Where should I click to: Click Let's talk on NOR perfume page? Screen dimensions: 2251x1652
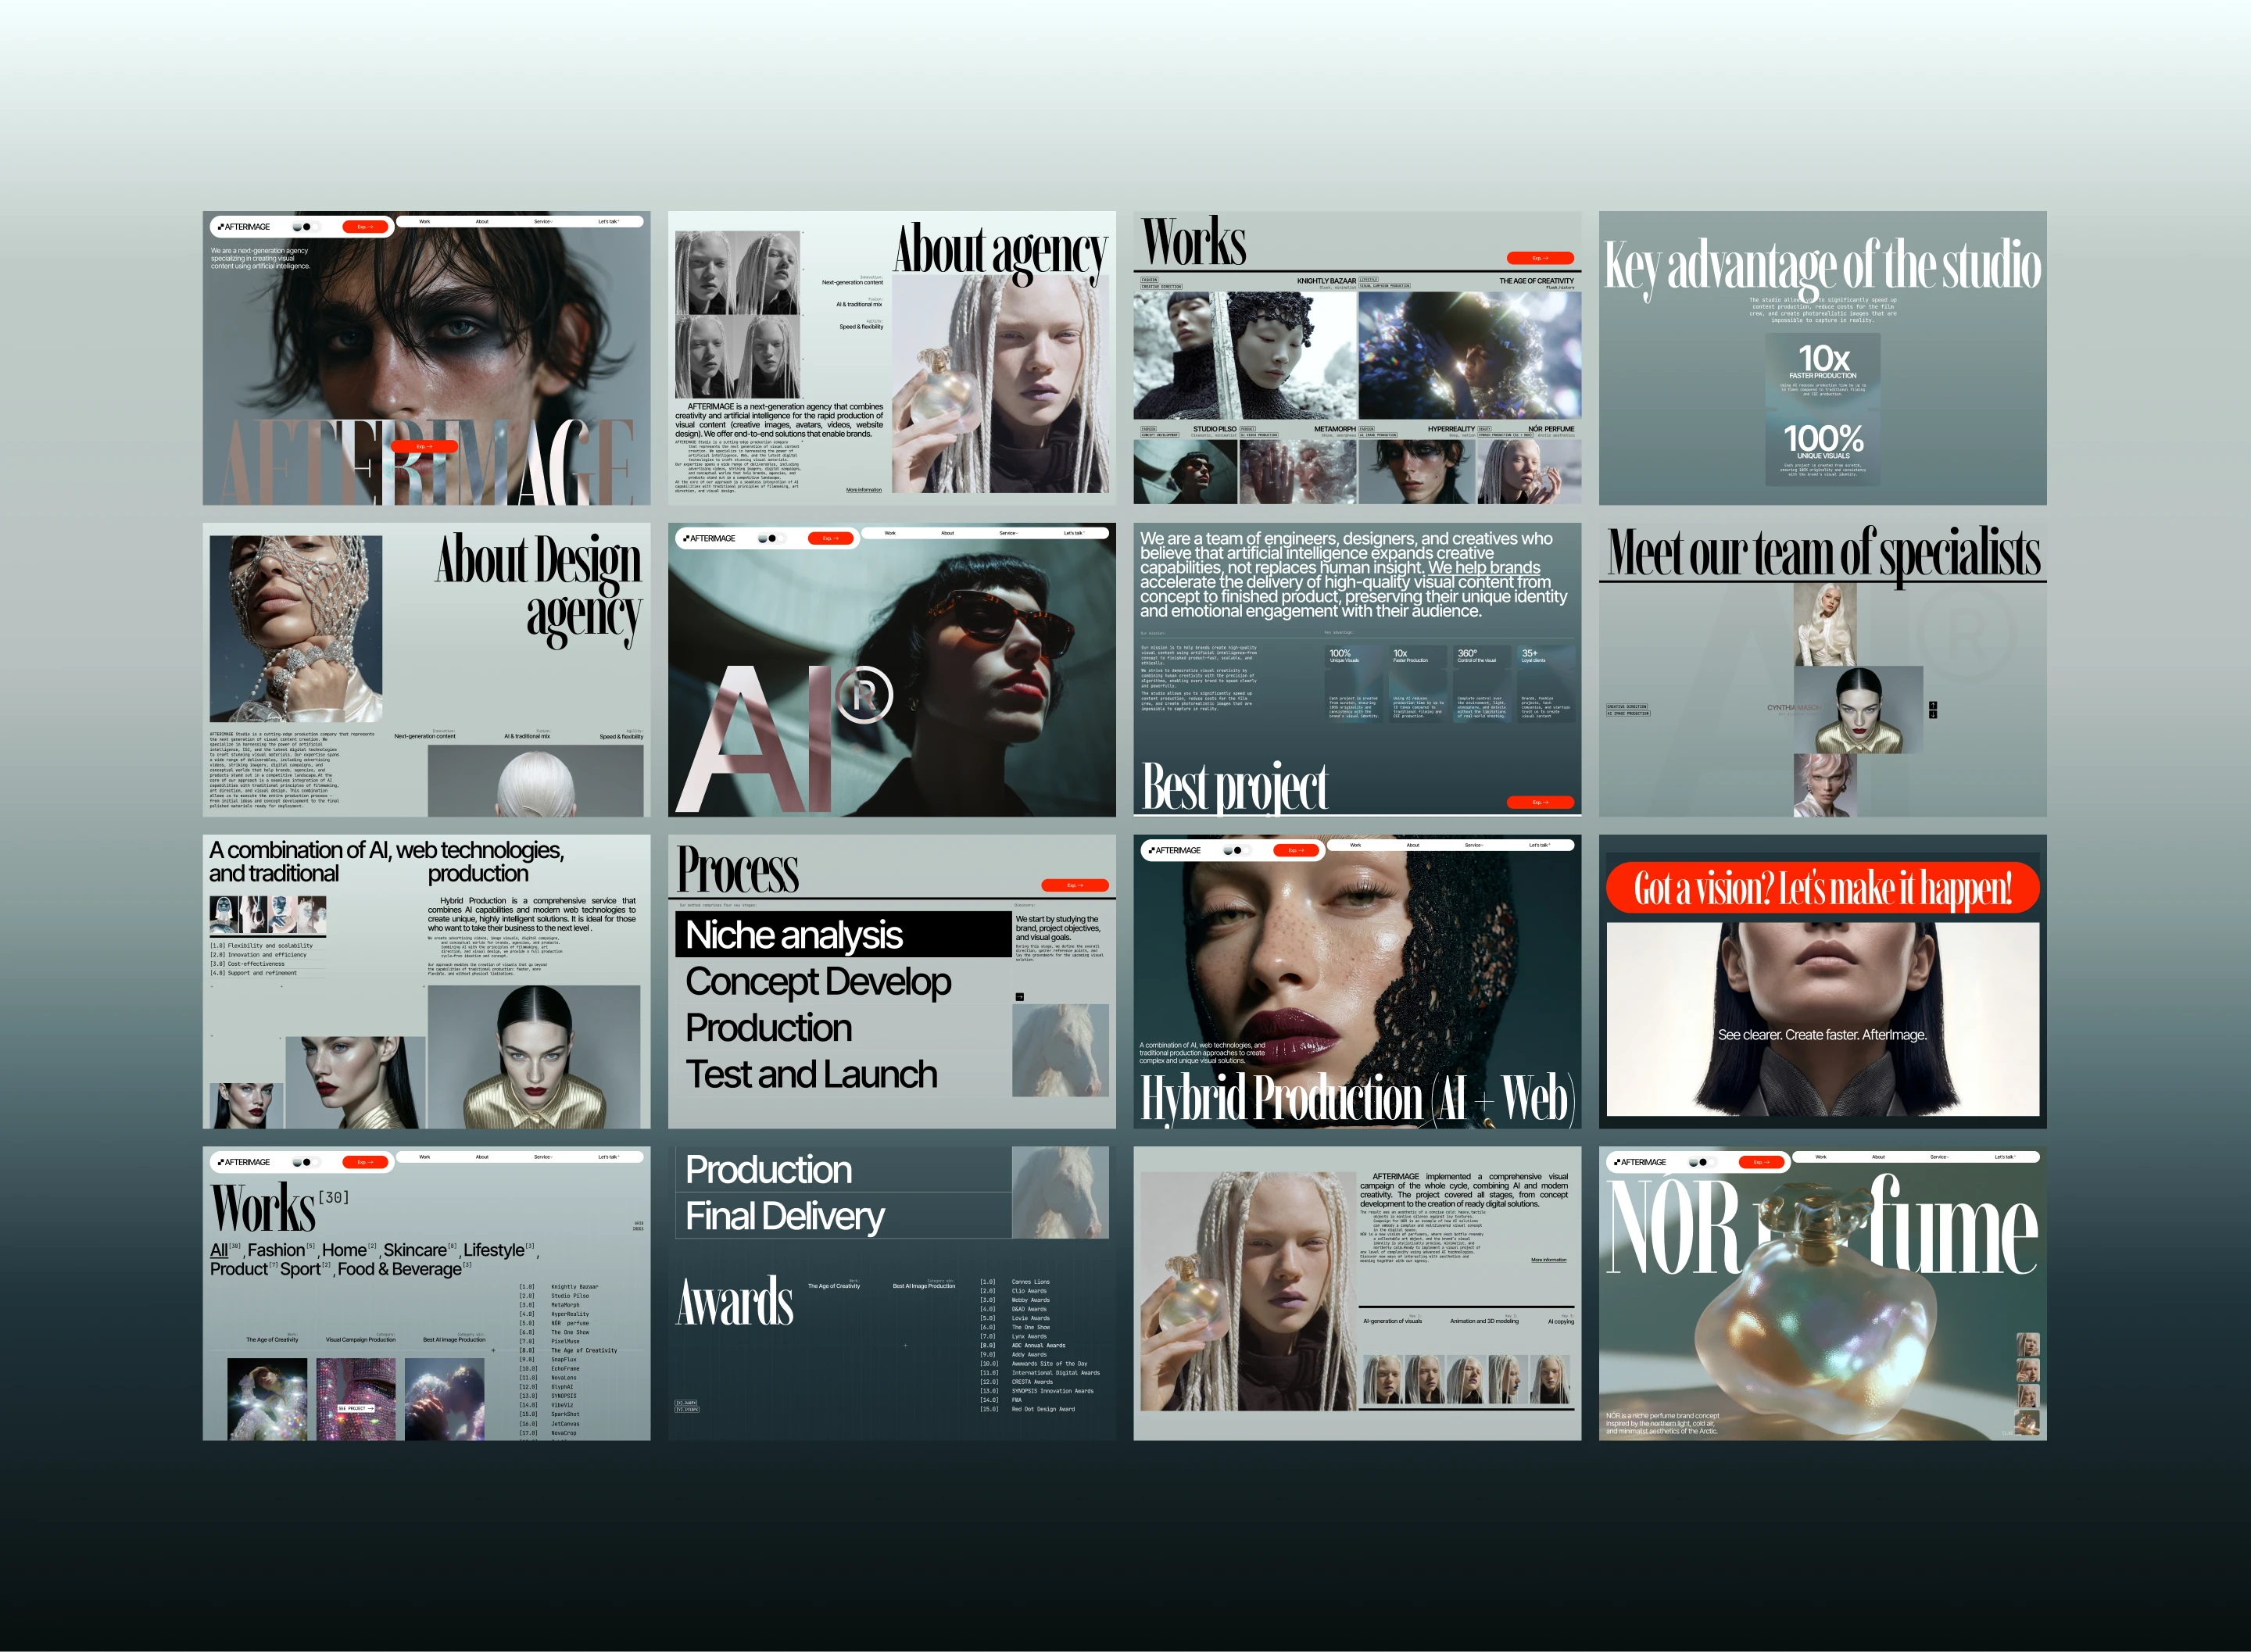click(x=2004, y=1157)
